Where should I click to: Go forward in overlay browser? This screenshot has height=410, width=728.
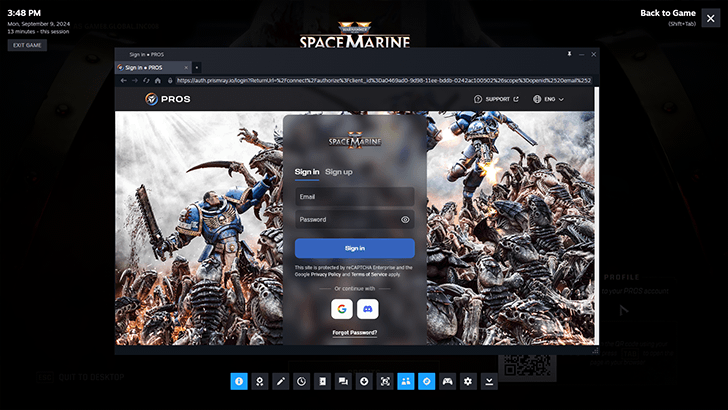(x=135, y=80)
